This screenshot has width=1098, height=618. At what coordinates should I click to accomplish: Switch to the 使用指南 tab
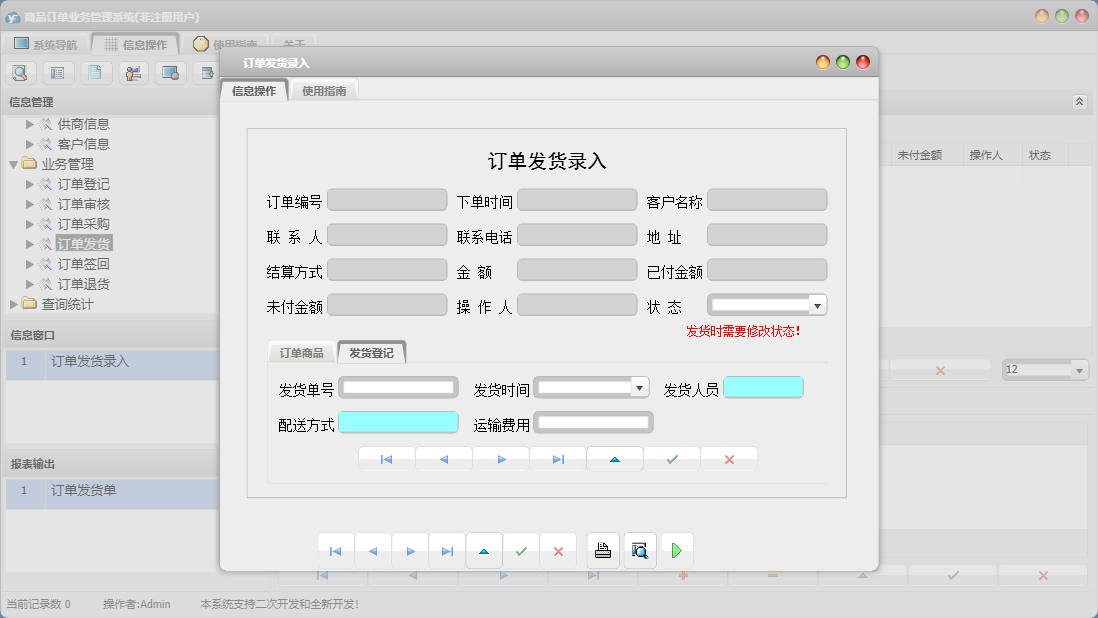tap(323, 89)
